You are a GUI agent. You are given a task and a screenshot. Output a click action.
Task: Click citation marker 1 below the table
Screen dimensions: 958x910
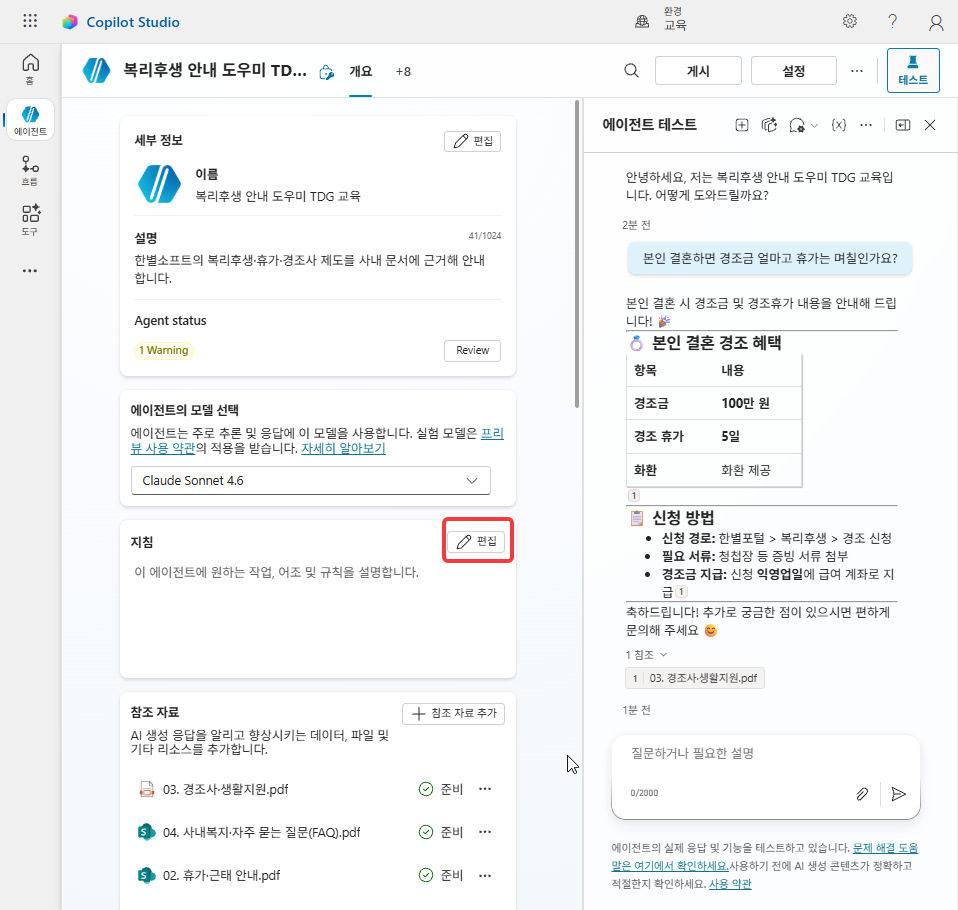click(634, 495)
